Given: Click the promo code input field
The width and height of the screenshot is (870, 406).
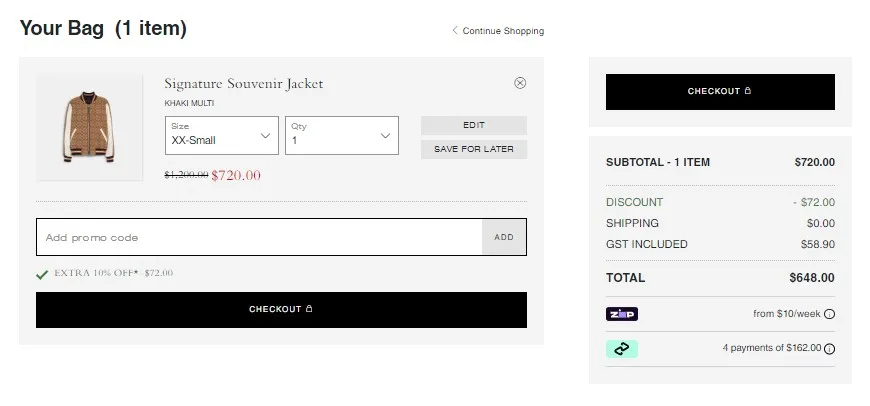Looking at the screenshot, I should [259, 237].
